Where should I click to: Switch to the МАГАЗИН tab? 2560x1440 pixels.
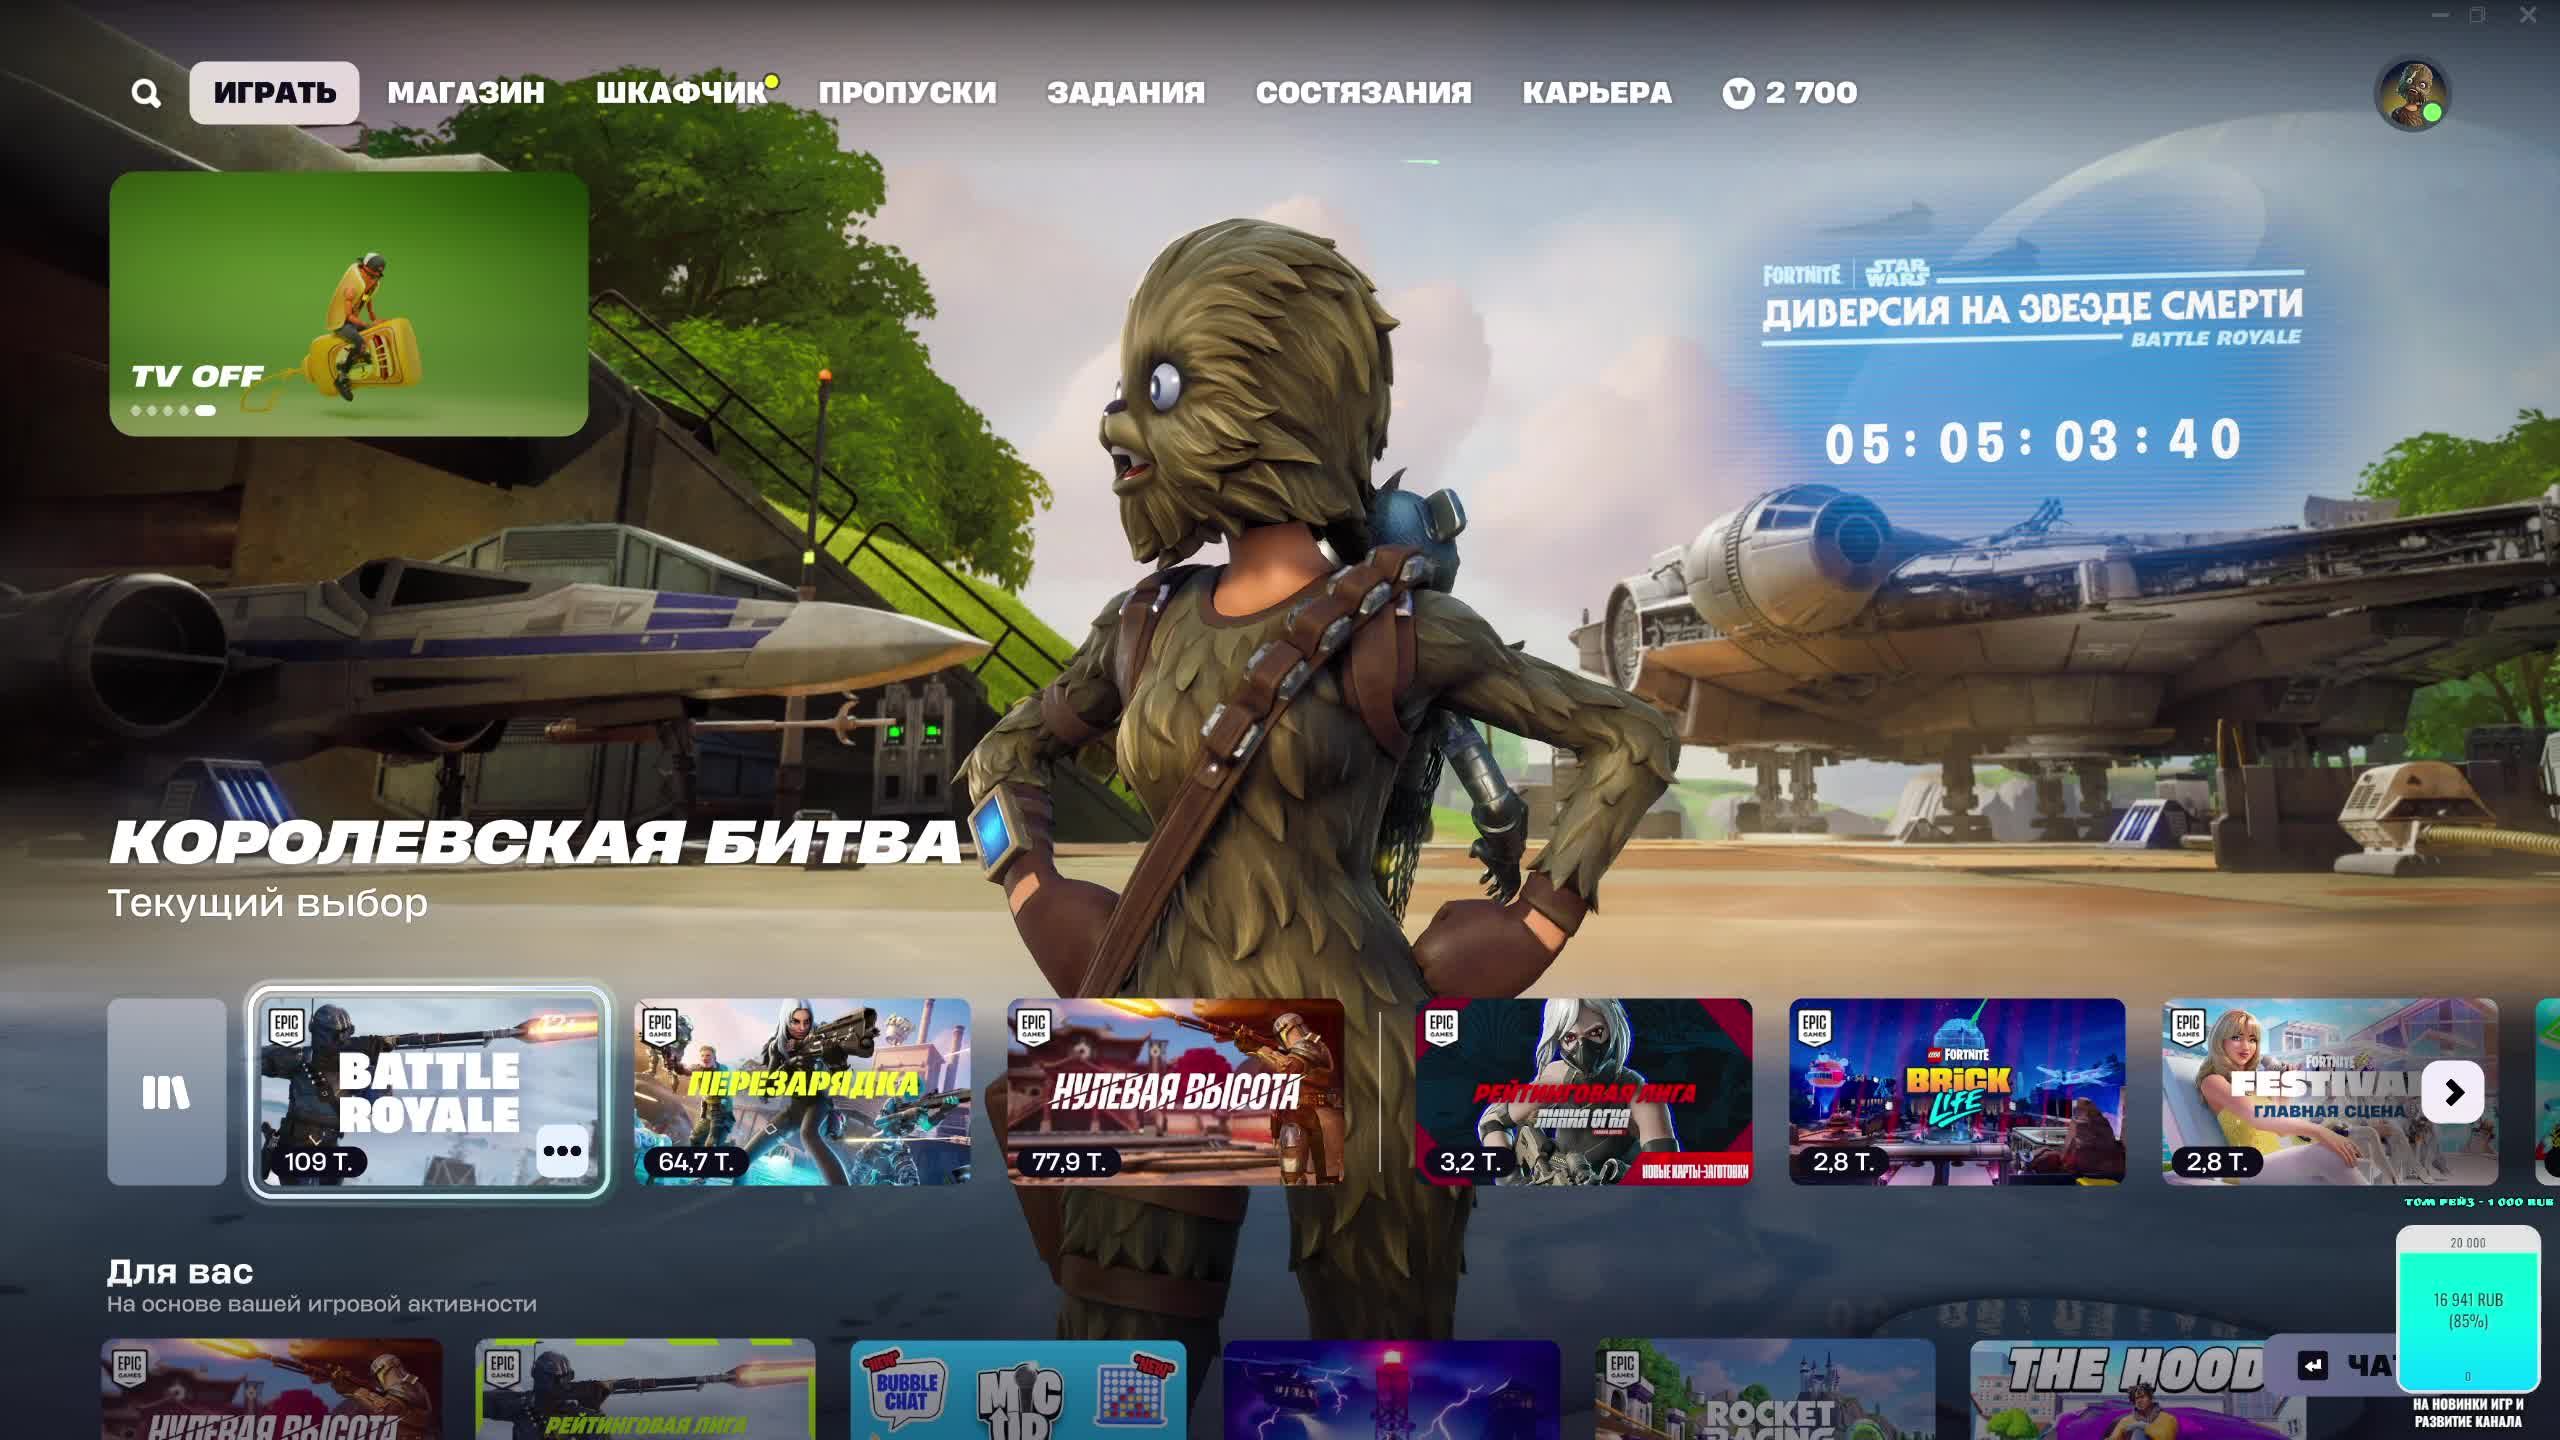coord(466,93)
